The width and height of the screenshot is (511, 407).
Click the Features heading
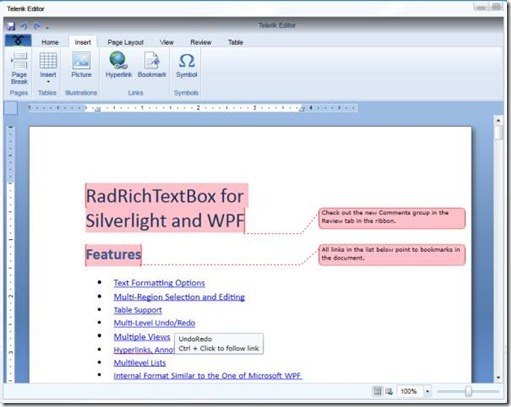tap(114, 255)
